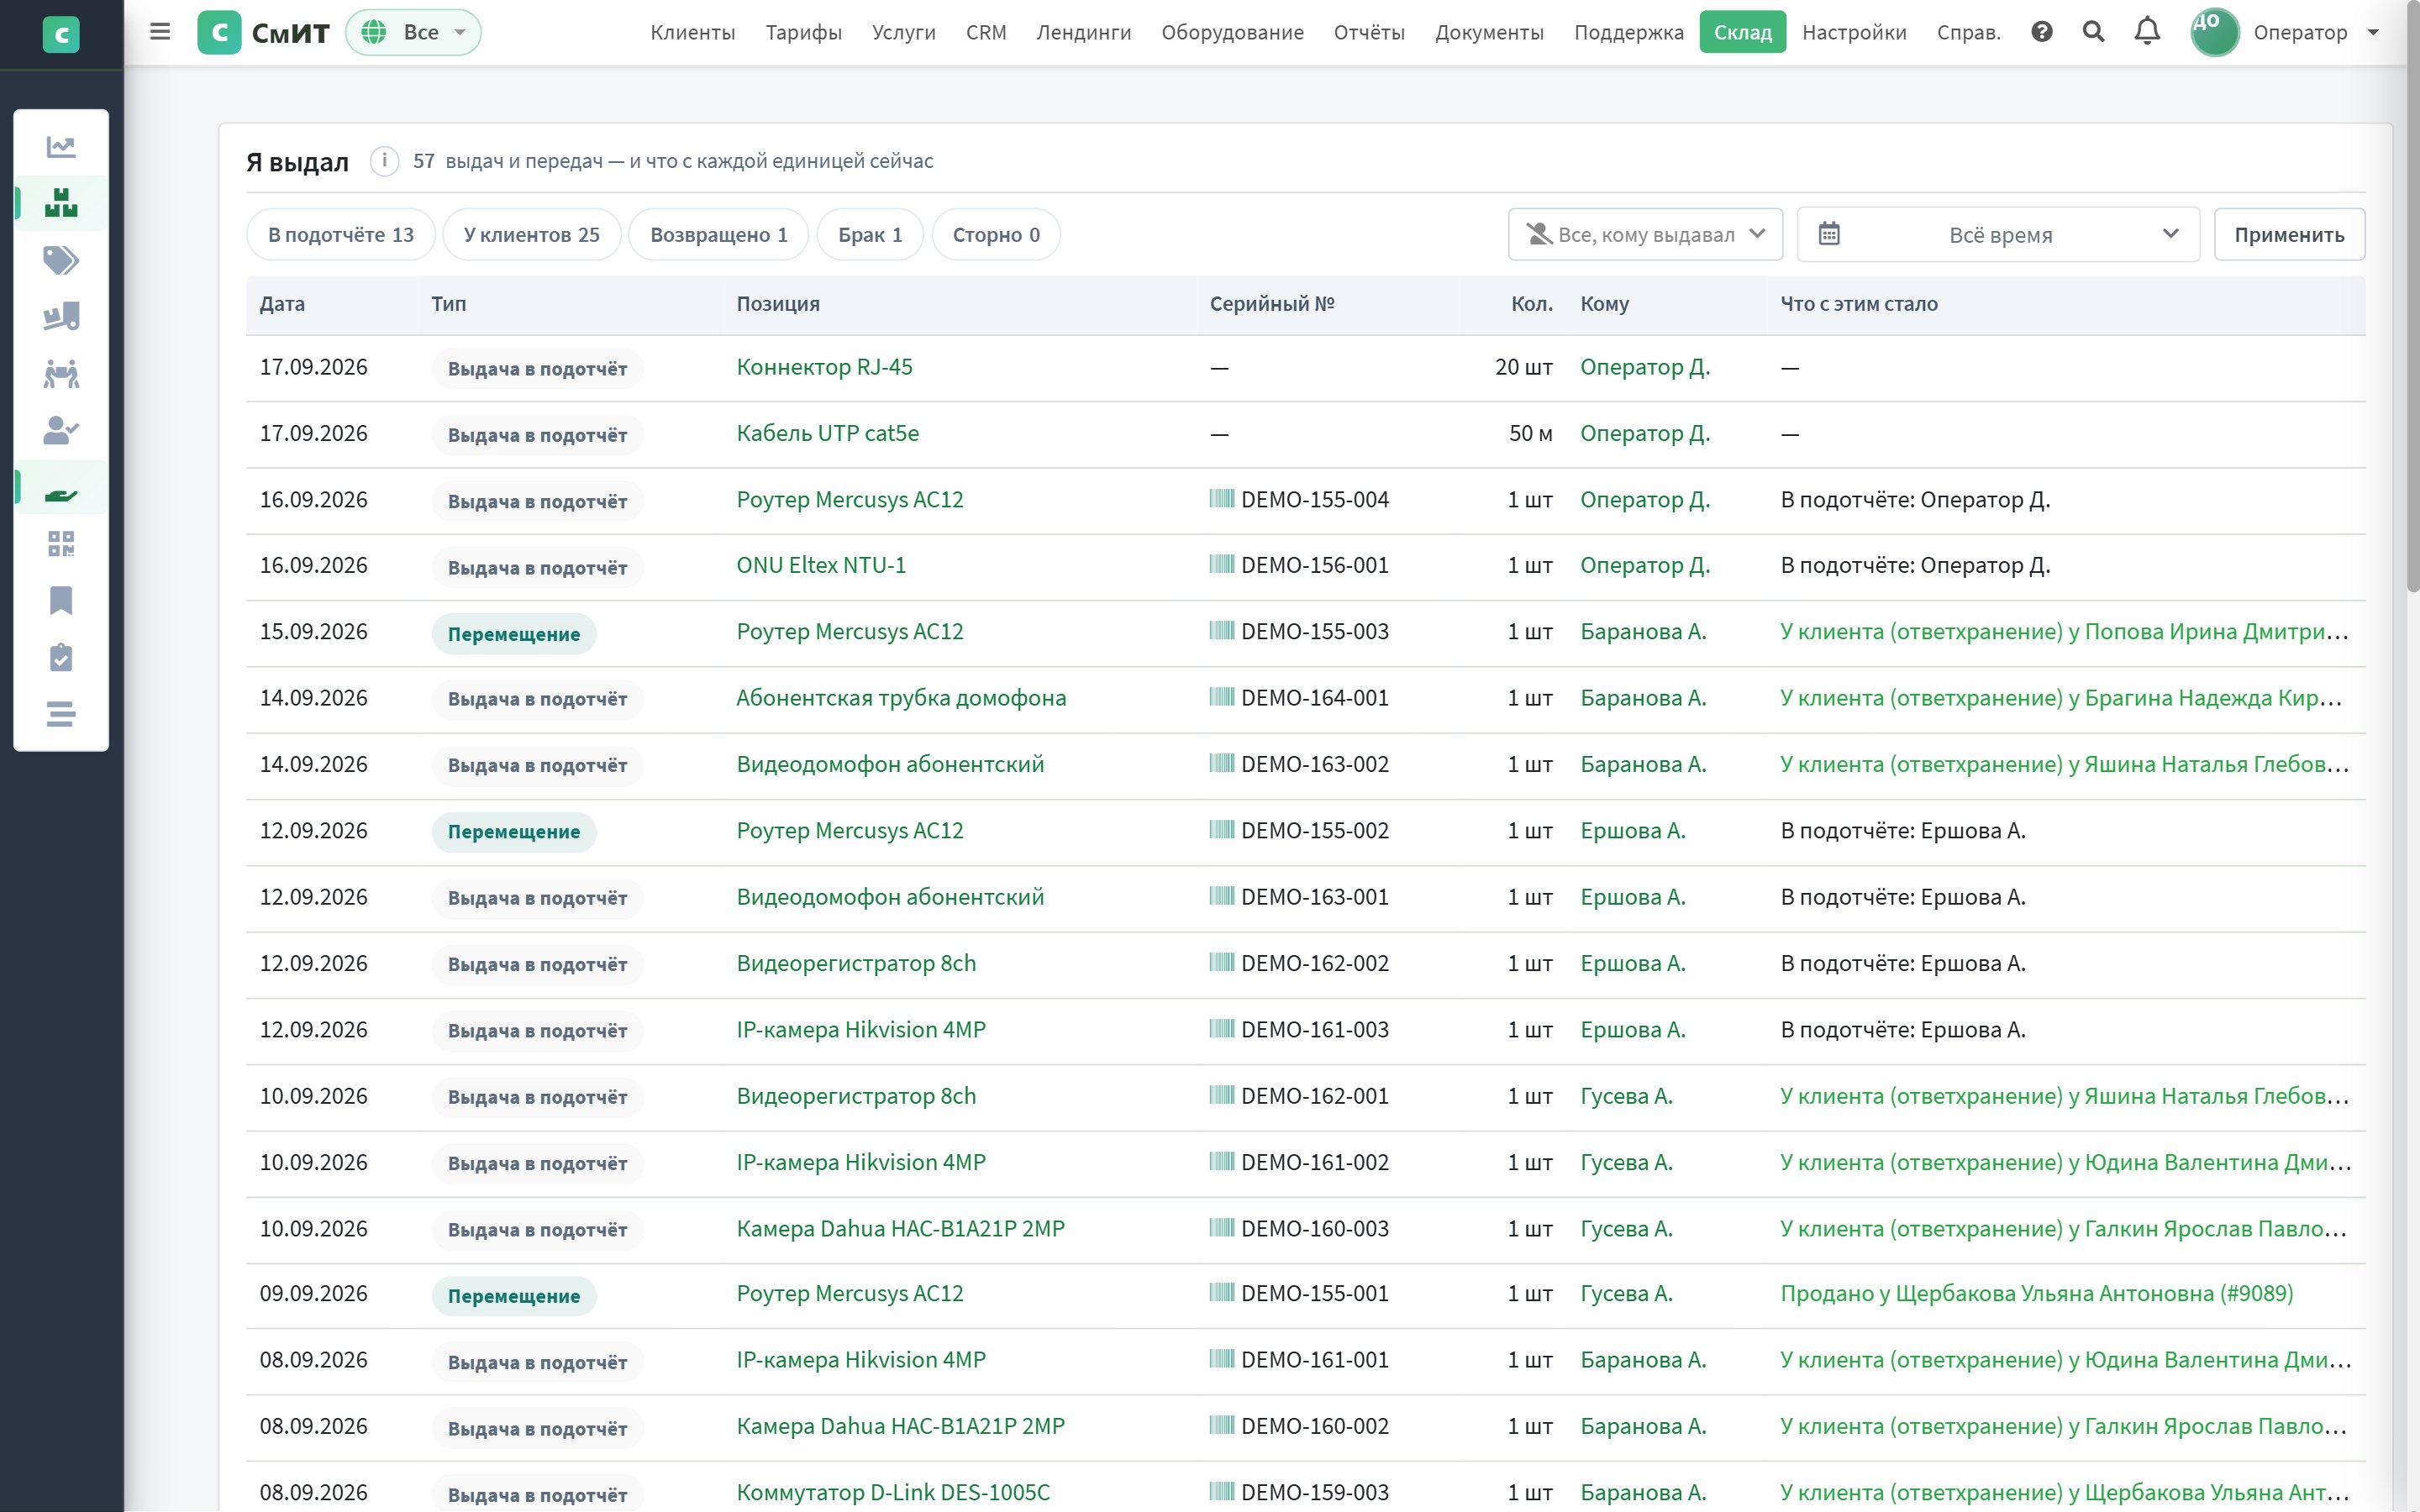The width and height of the screenshot is (2420, 1512).
Task: Click the stacked lines list sidebar icon
Action: coord(61,714)
